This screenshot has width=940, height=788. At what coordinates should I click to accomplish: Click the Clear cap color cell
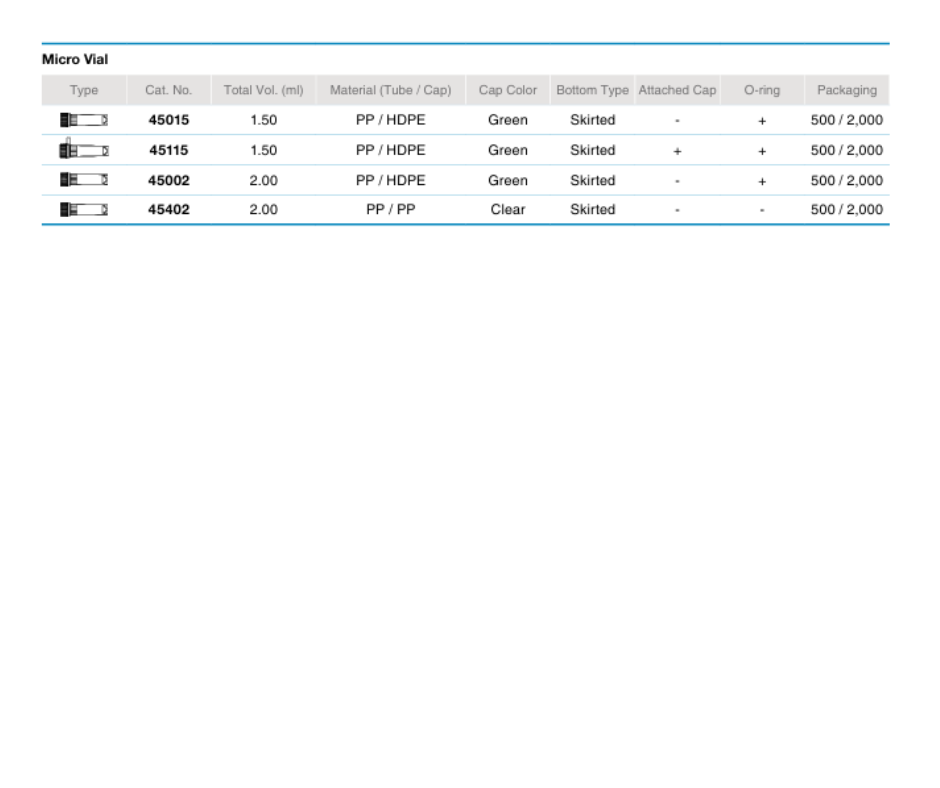[507, 210]
